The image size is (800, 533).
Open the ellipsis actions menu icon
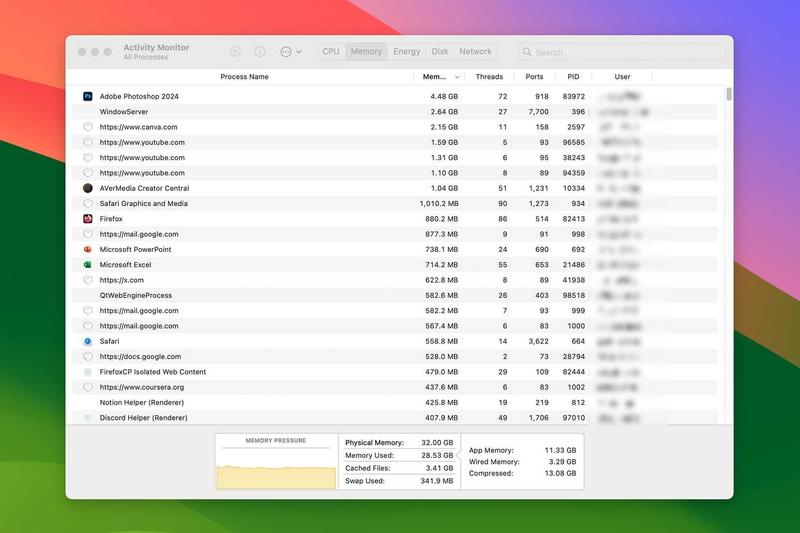286,52
